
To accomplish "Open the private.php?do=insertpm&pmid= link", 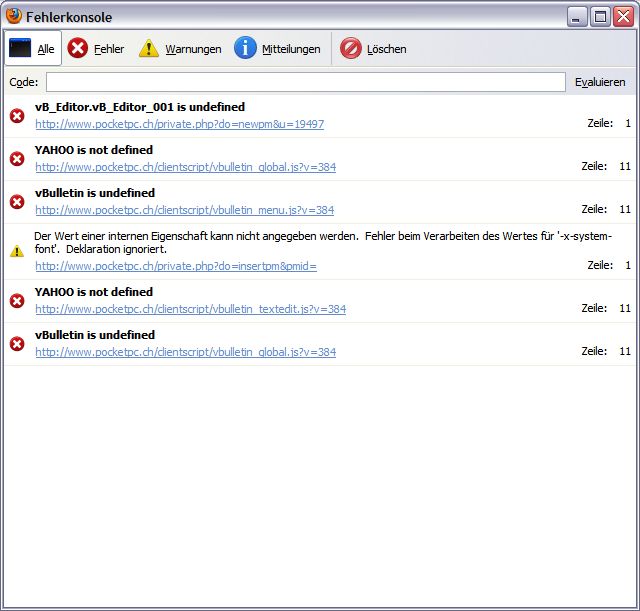I will click(176, 266).
